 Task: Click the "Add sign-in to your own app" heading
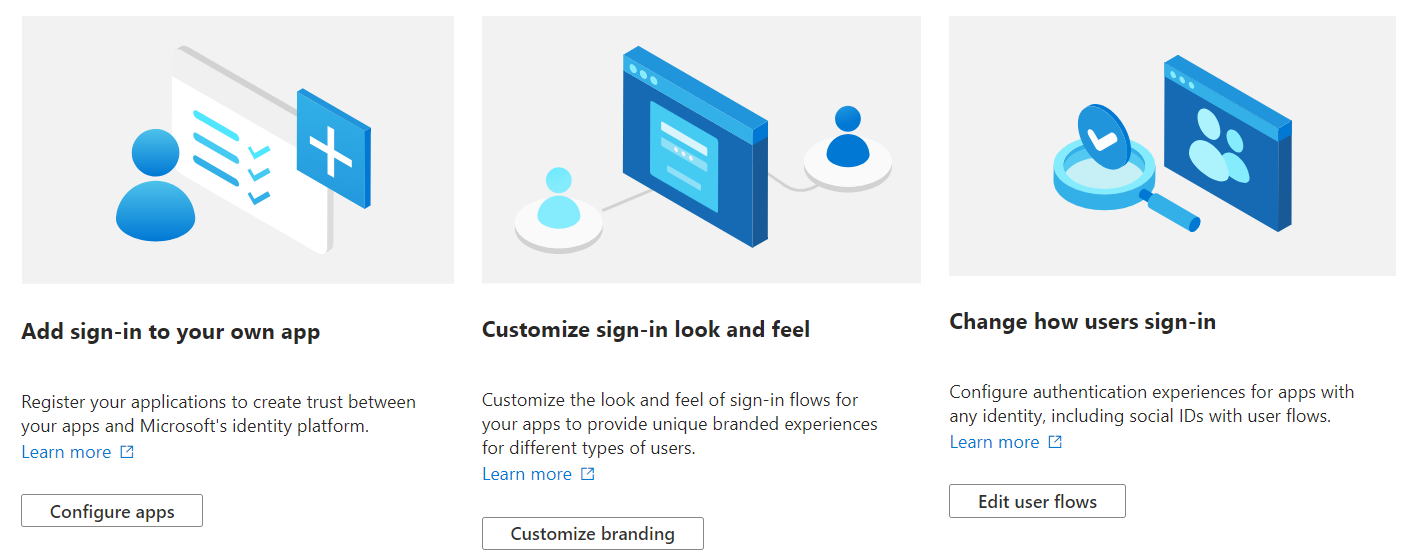coord(171,331)
